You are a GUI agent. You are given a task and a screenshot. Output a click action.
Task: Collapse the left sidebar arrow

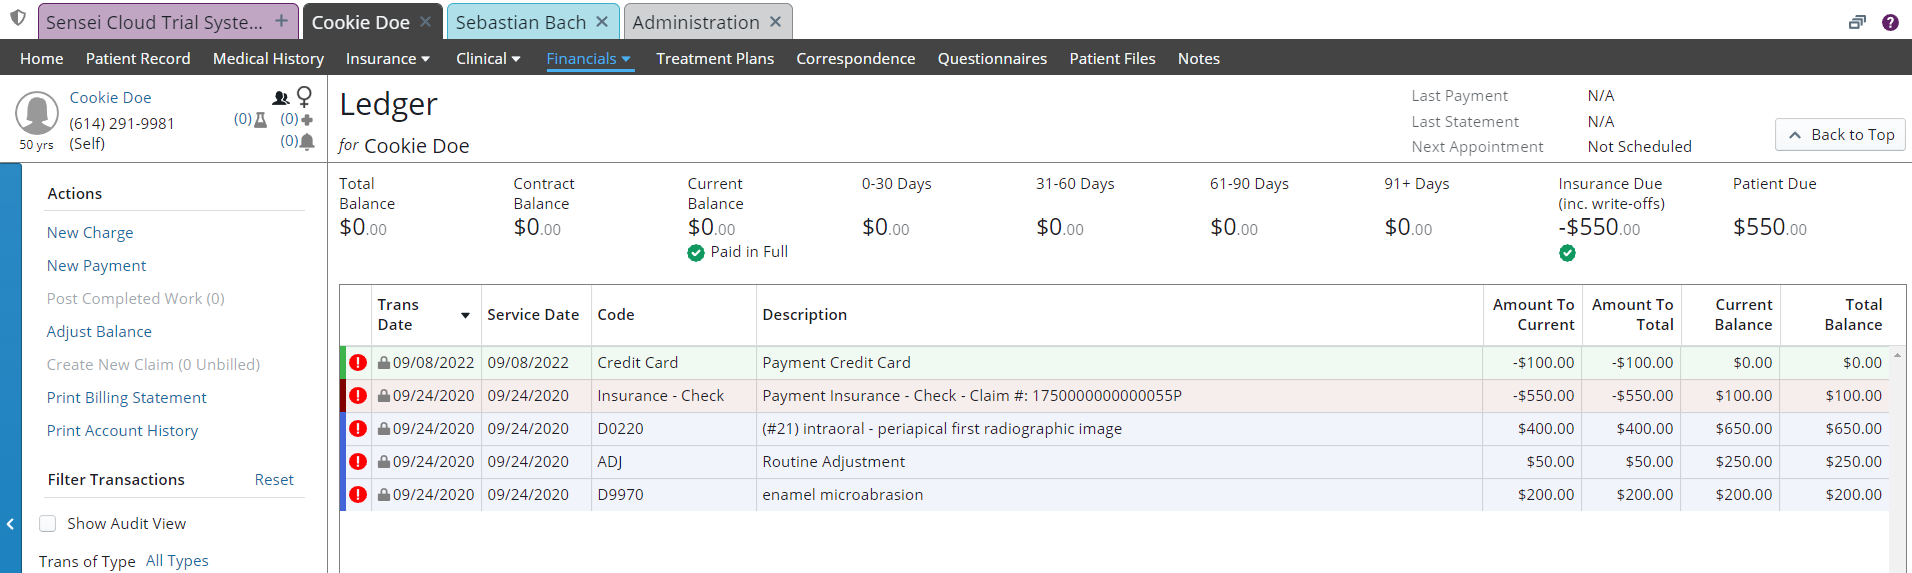tap(10, 524)
